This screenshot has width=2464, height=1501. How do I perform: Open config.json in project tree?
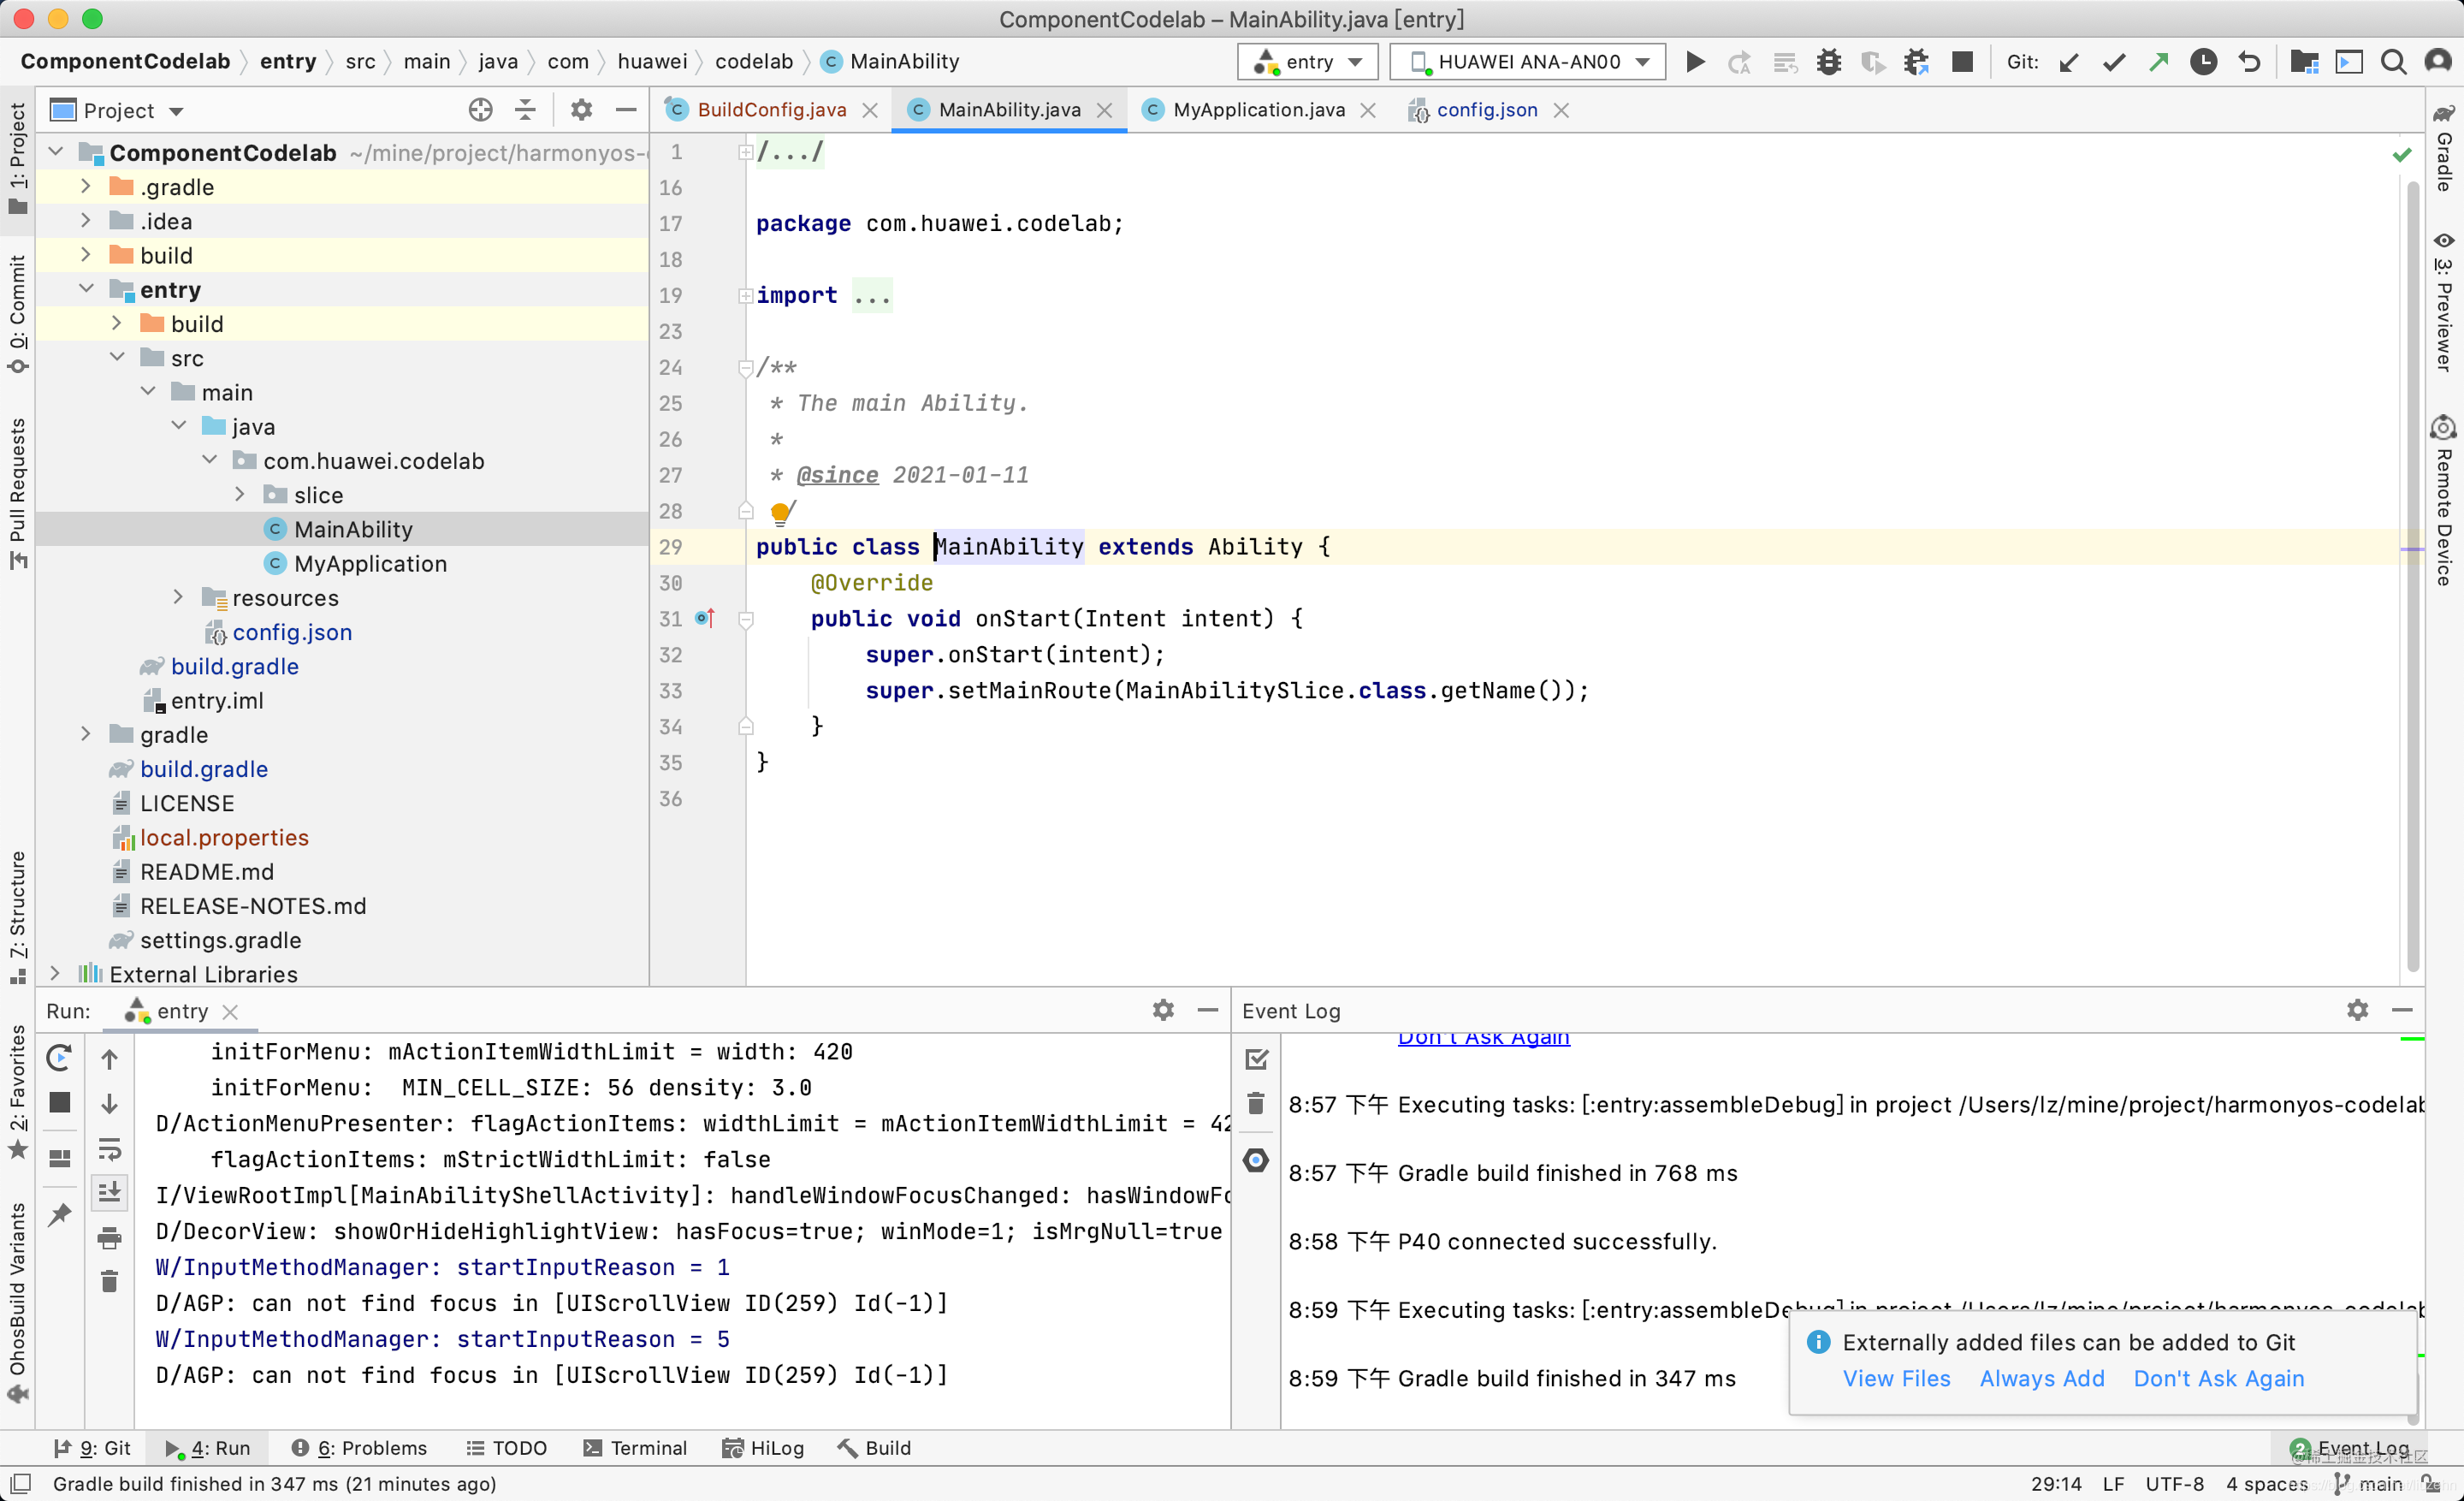pyautogui.click(x=292, y=632)
